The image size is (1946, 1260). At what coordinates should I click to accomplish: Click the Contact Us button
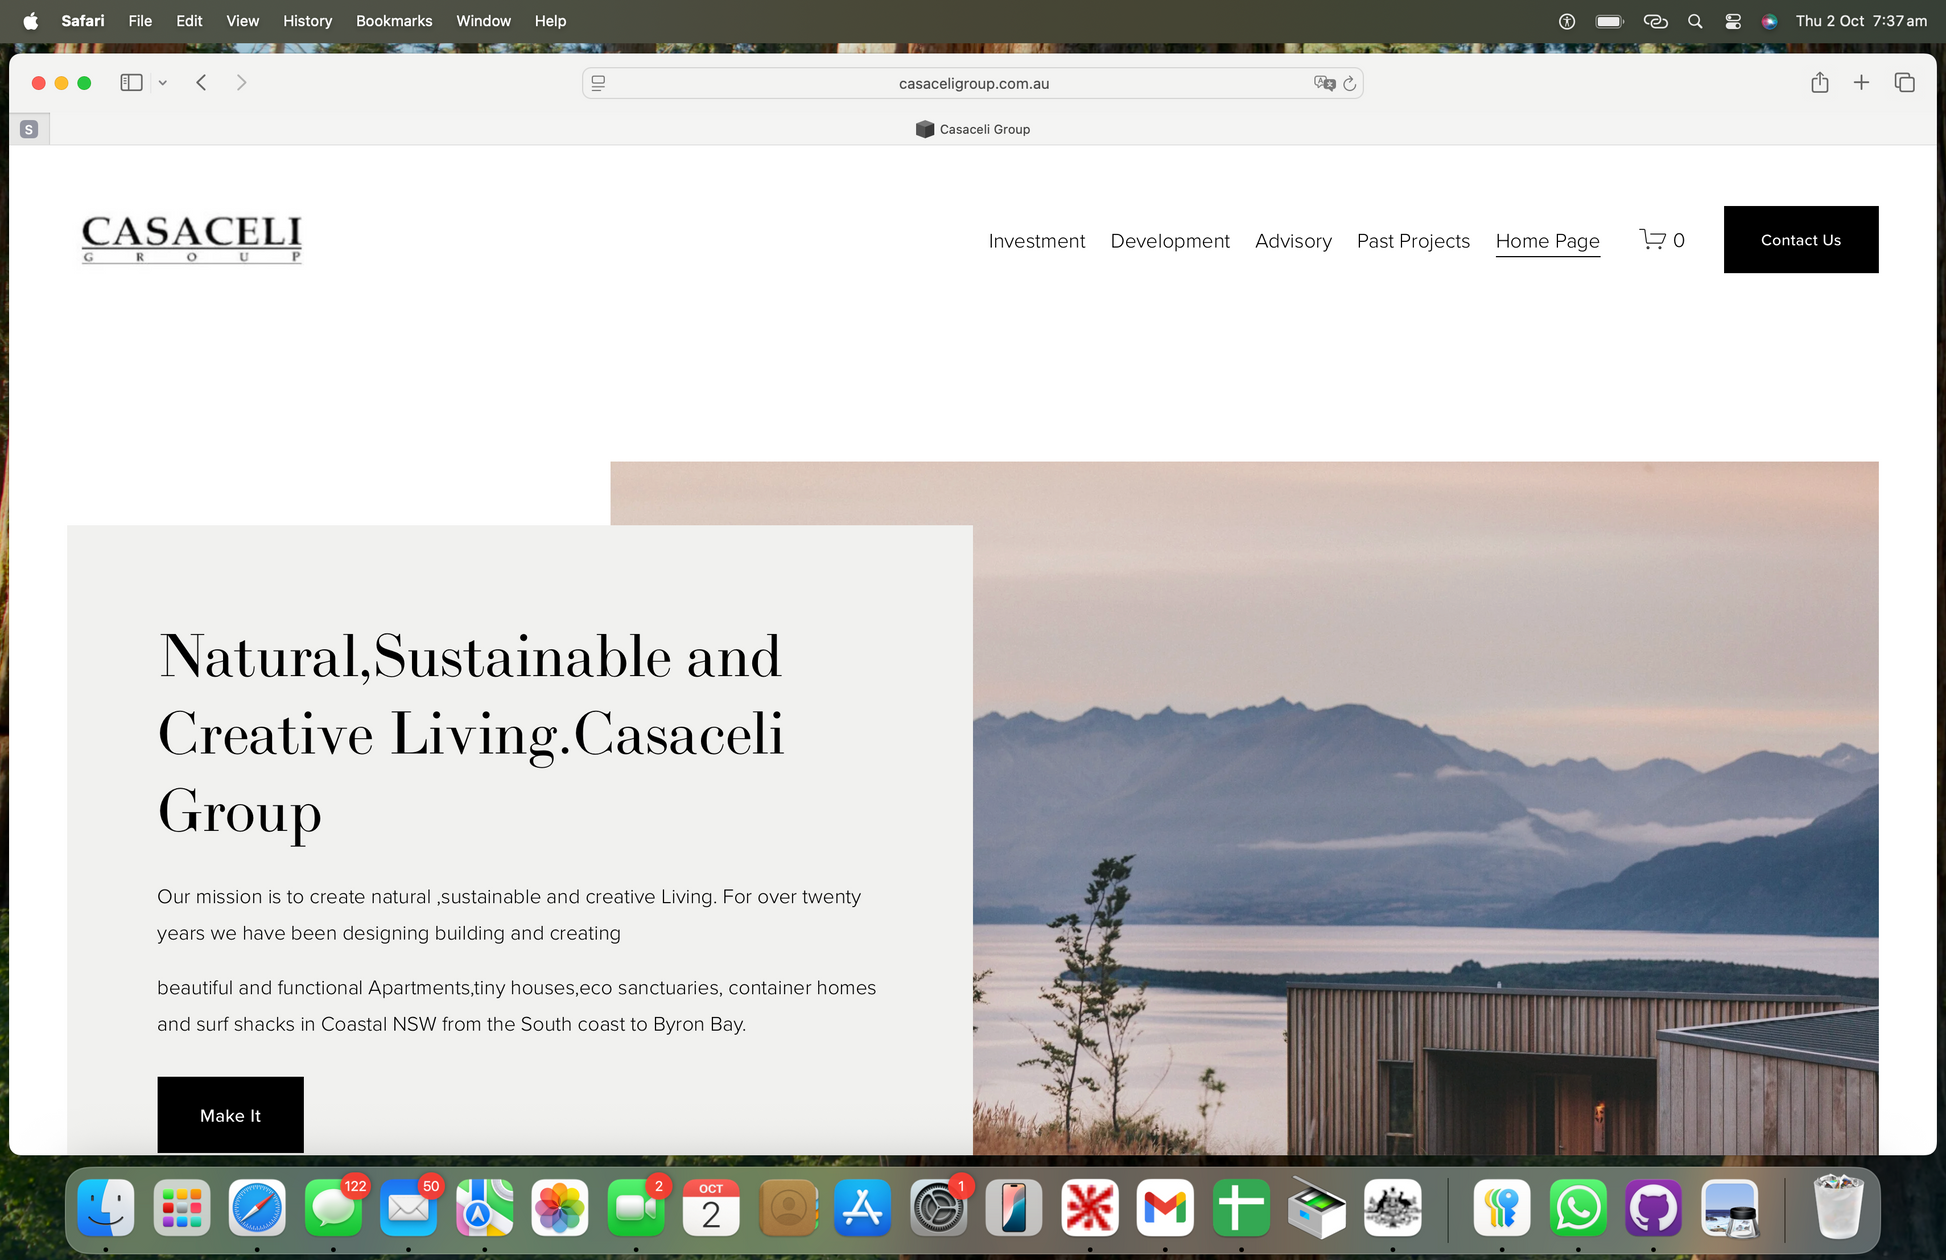(x=1800, y=240)
